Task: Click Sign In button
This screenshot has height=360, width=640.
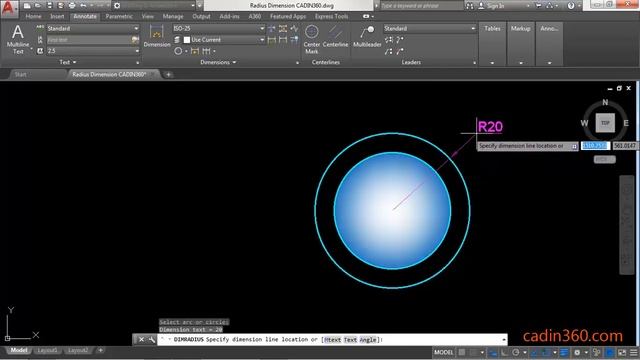Action: [495, 6]
